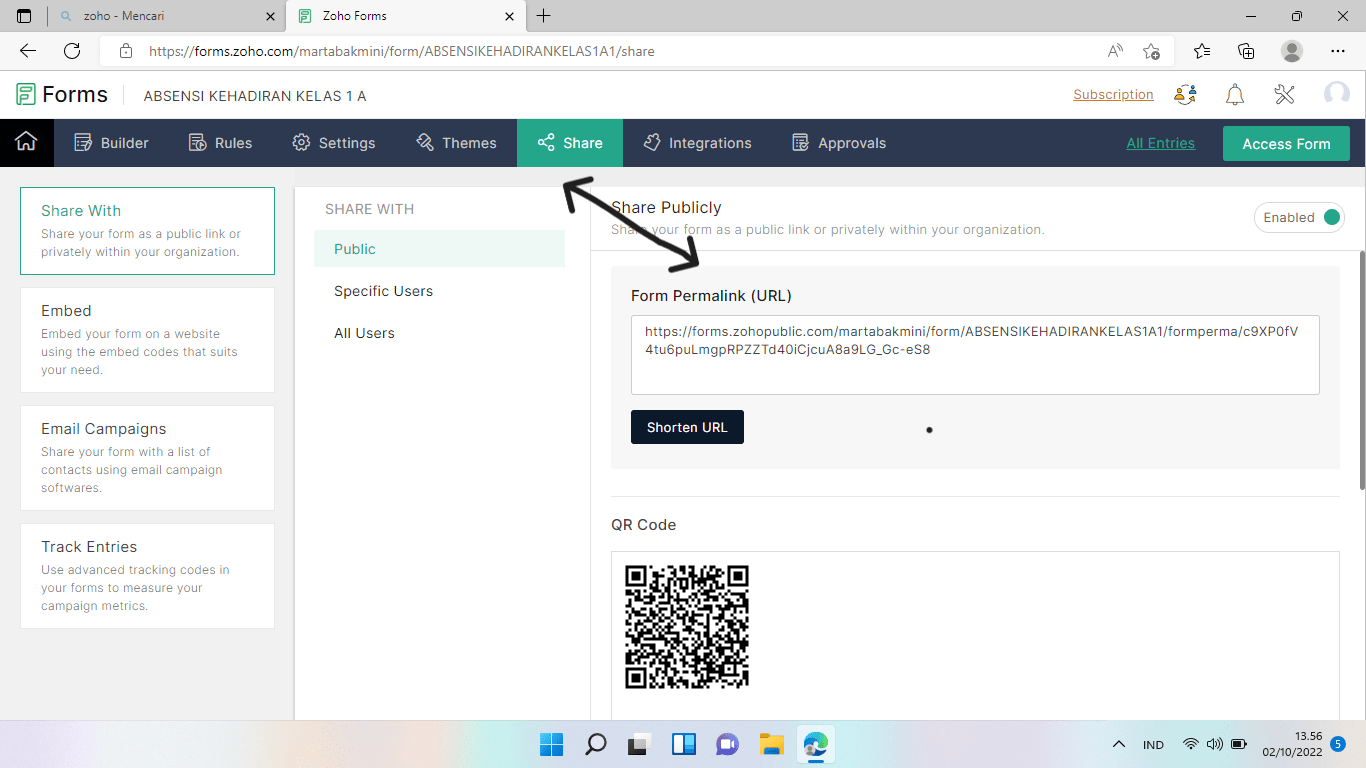The width and height of the screenshot is (1366, 768).
Task: Click the IND language indicator
Action: [1153, 744]
